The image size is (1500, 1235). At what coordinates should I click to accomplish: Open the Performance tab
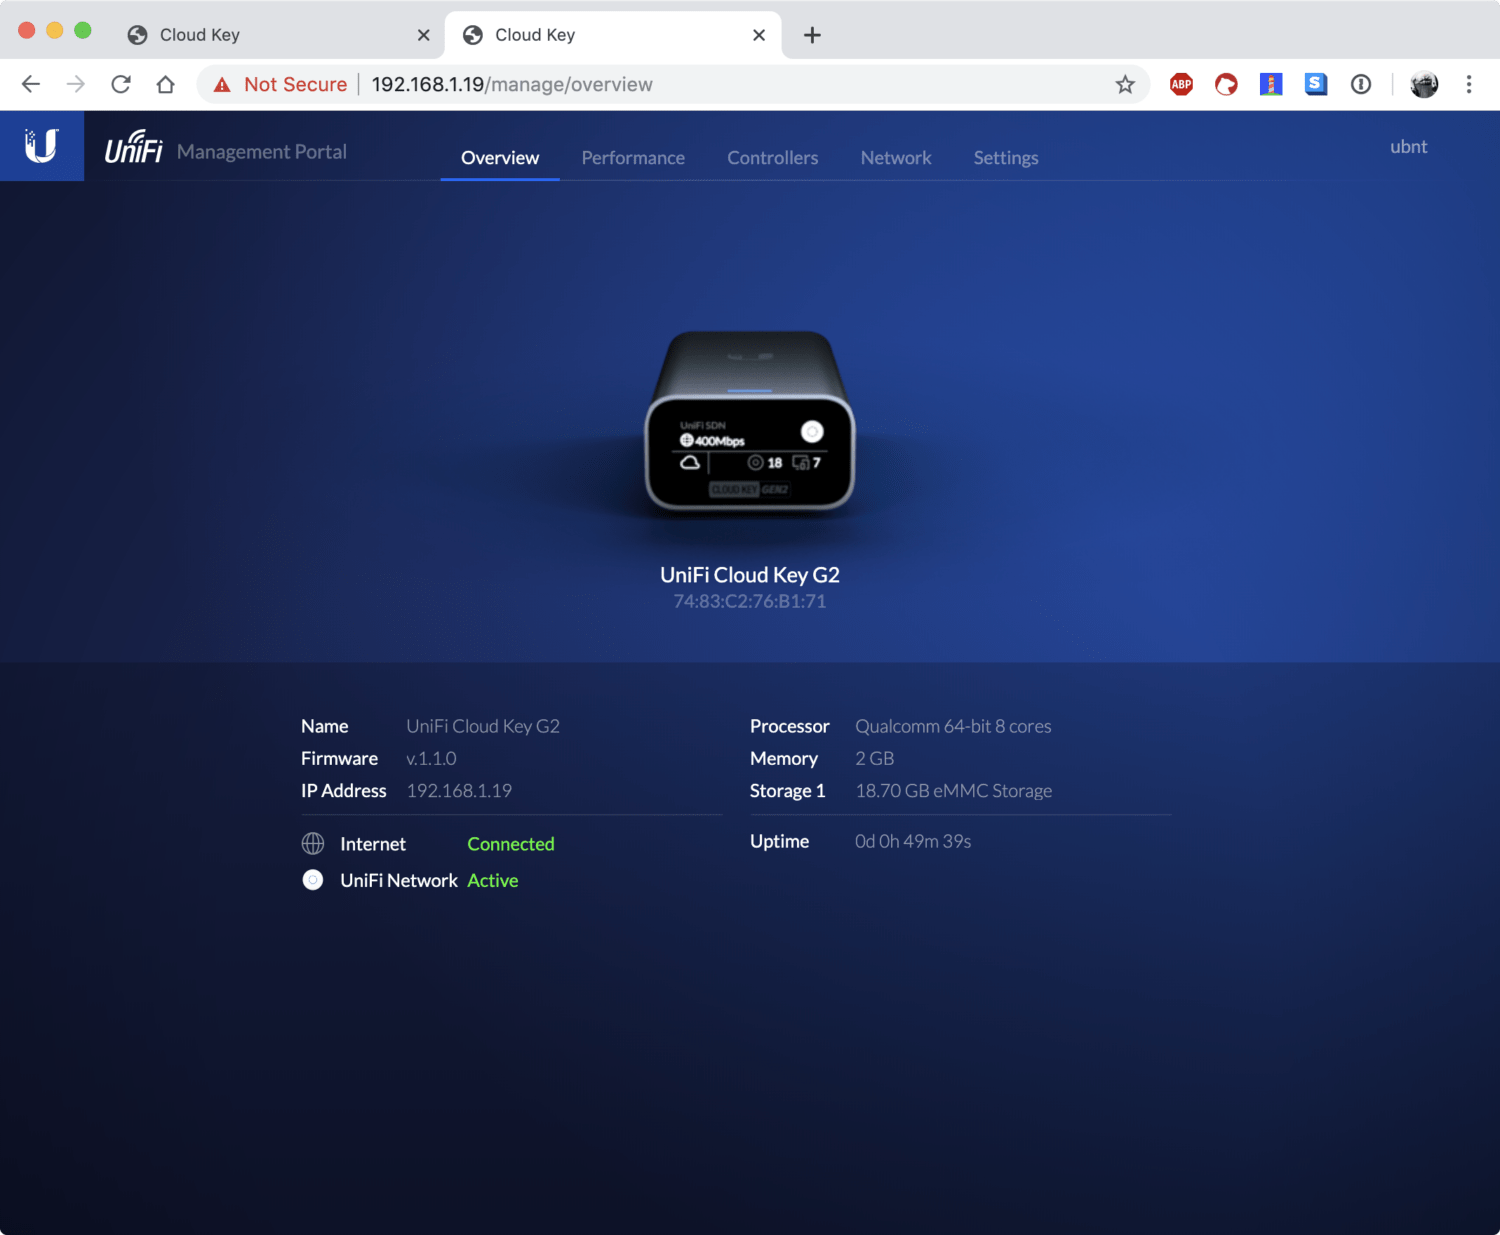coord(633,158)
